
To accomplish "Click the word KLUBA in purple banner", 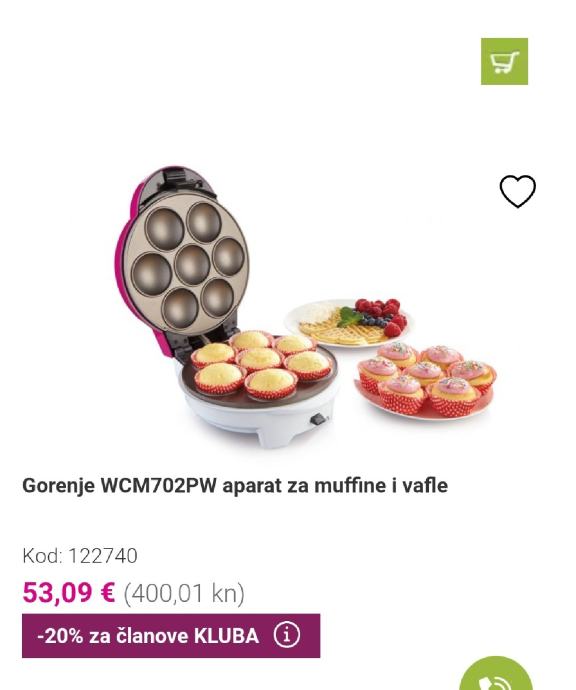I will [226, 636].
